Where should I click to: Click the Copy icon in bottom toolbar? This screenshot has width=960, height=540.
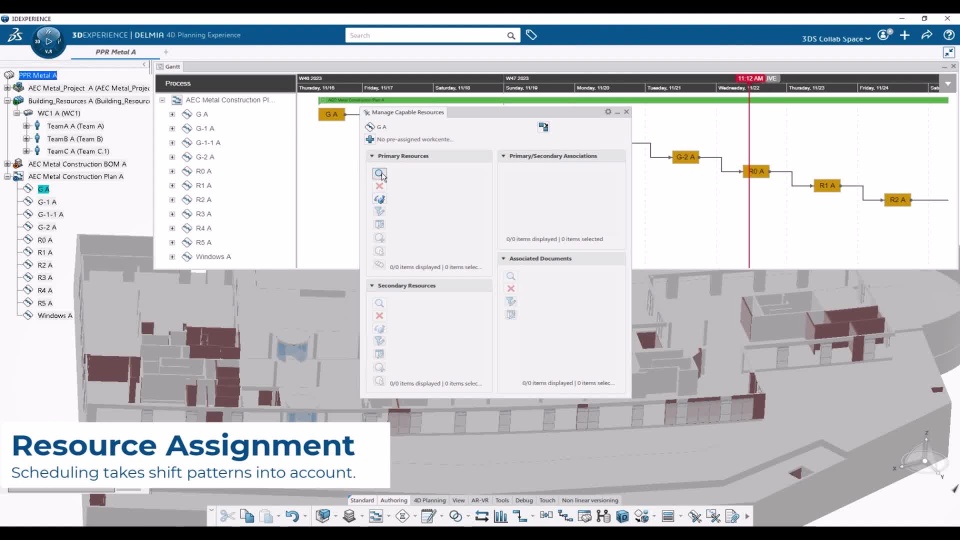coord(247,517)
